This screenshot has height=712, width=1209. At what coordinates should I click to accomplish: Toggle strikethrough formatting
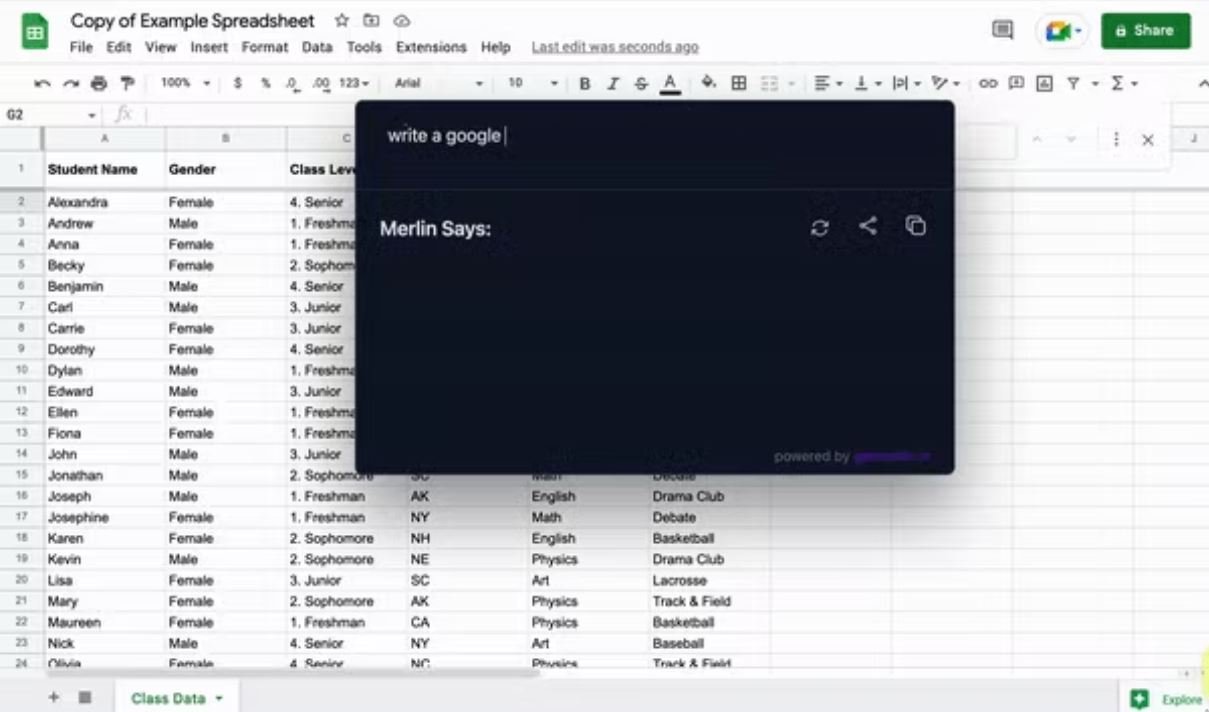[641, 84]
